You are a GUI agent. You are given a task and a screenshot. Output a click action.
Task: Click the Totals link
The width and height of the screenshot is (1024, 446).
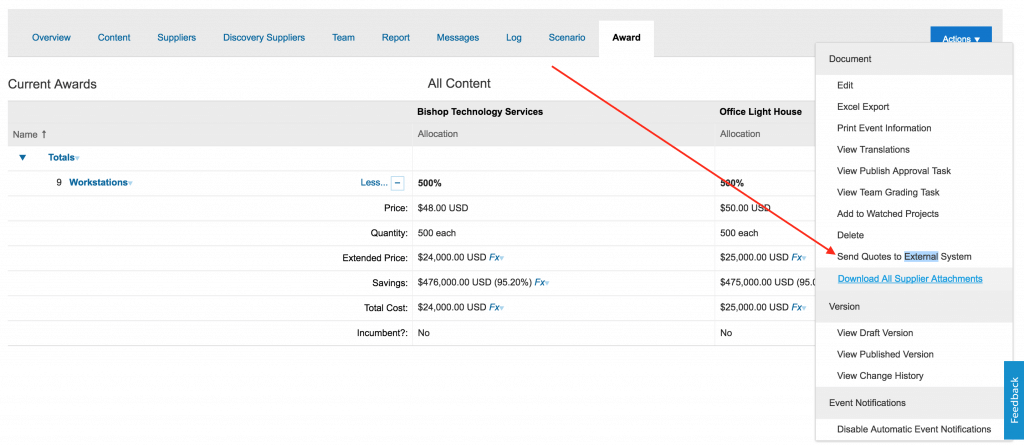click(x=61, y=157)
